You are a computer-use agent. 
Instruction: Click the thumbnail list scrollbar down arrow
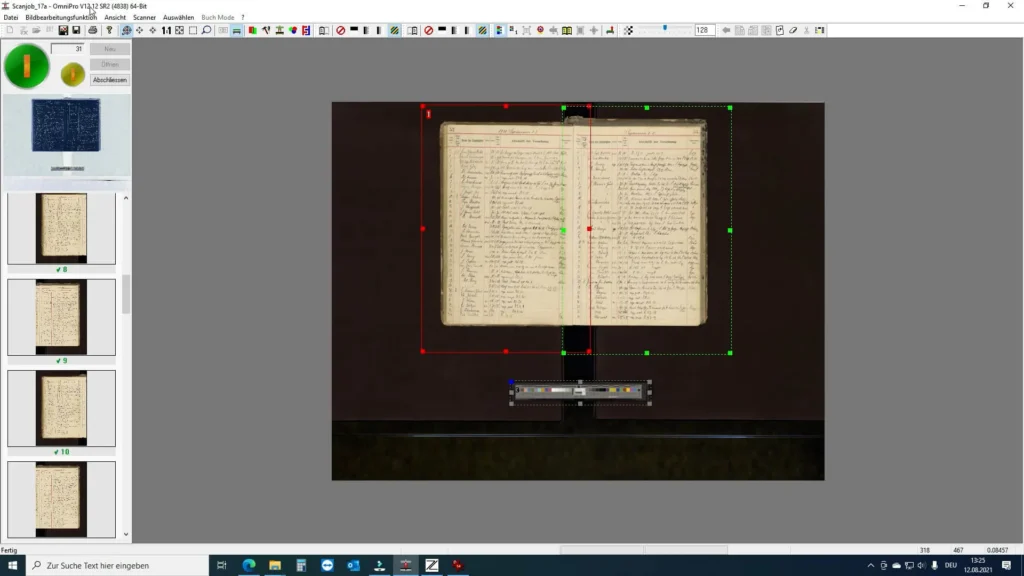tap(126, 535)
